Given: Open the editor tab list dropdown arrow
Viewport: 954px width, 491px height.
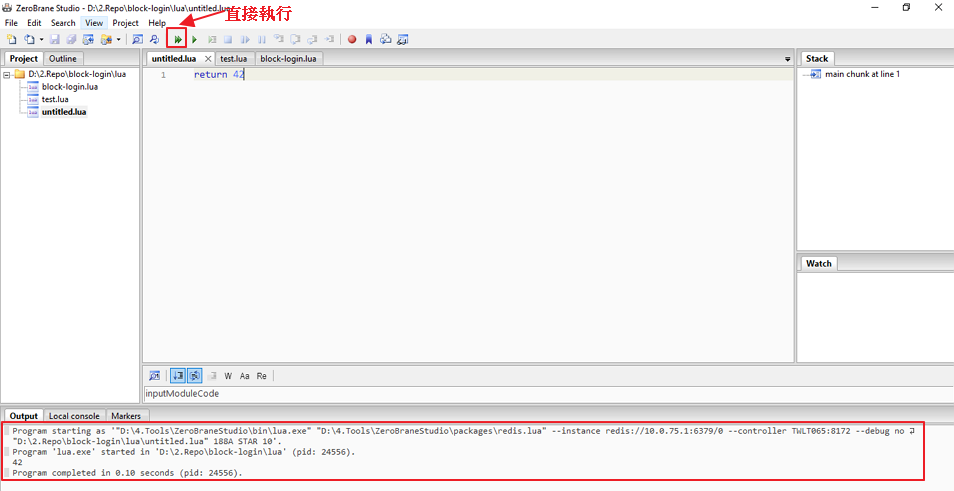Looking at the screenshot, I should pos(787,59).
